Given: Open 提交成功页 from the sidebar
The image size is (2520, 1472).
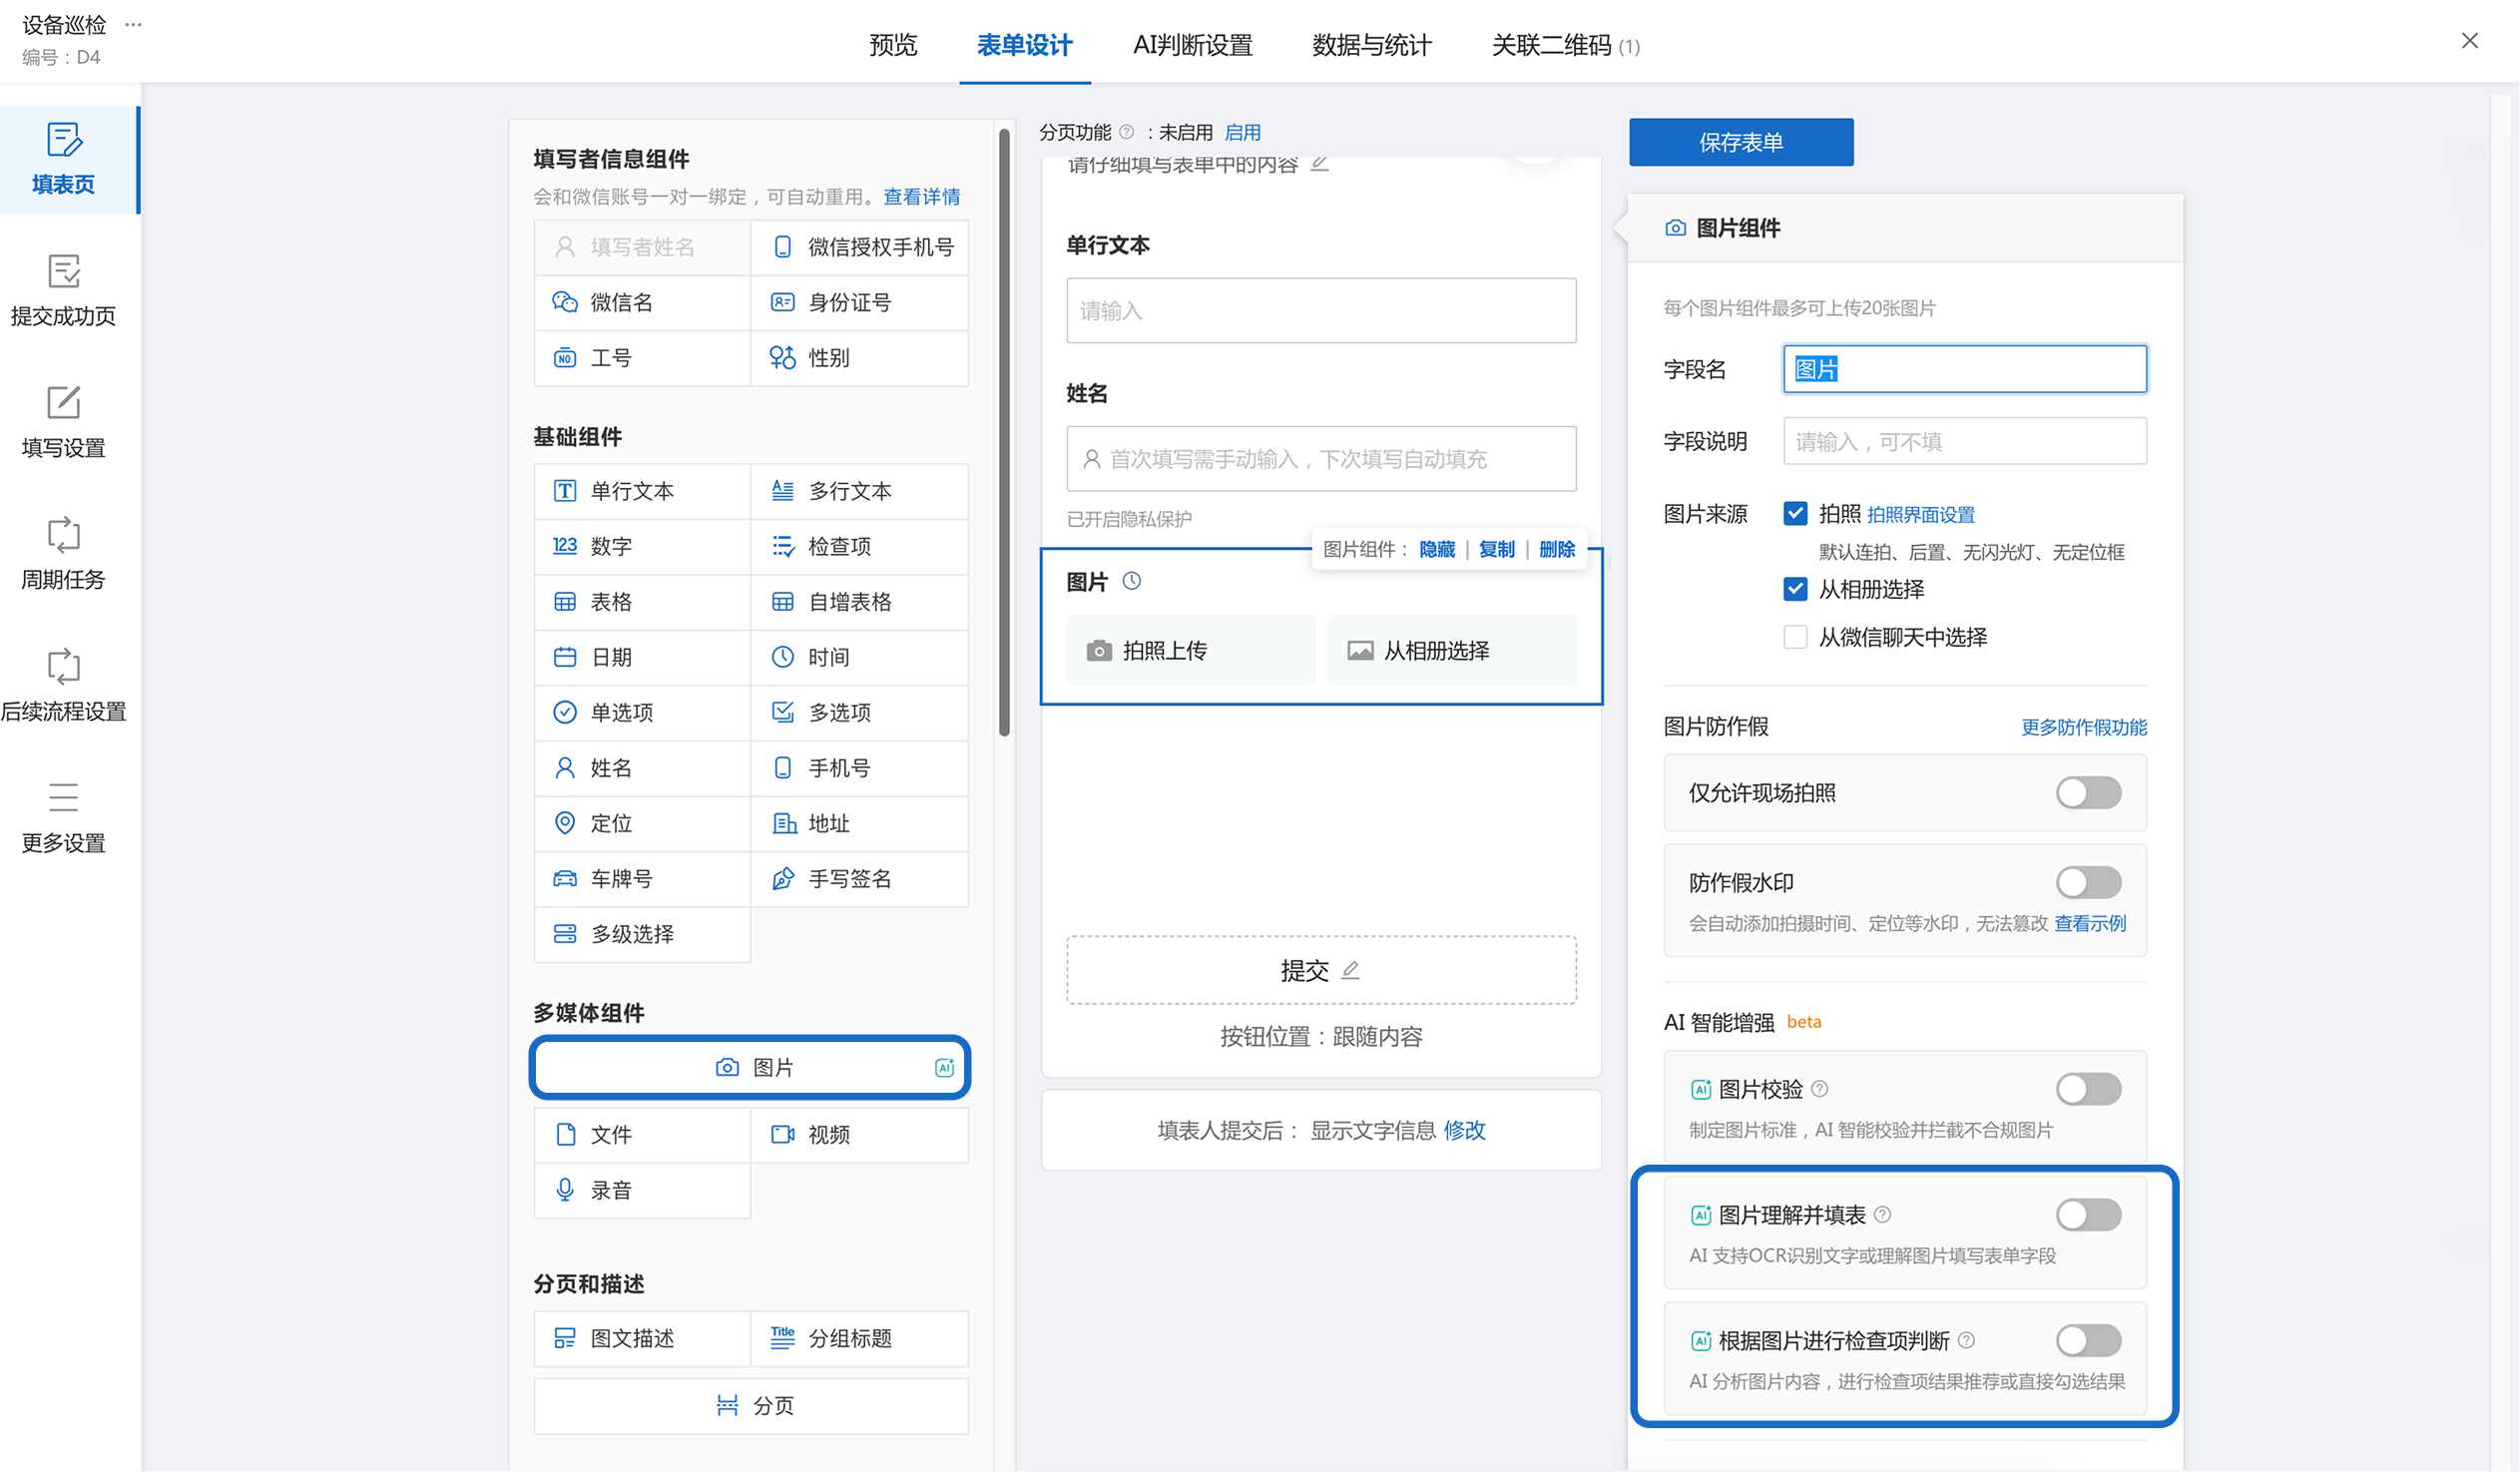Looking at the screenshot, I should (64, 290).
